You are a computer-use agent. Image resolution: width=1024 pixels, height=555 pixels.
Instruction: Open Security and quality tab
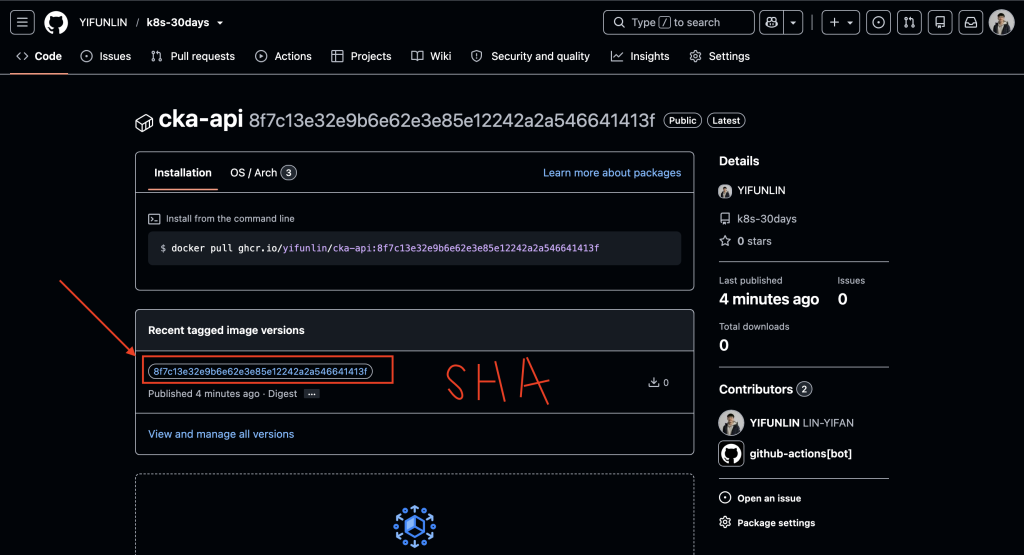(530, 56)
